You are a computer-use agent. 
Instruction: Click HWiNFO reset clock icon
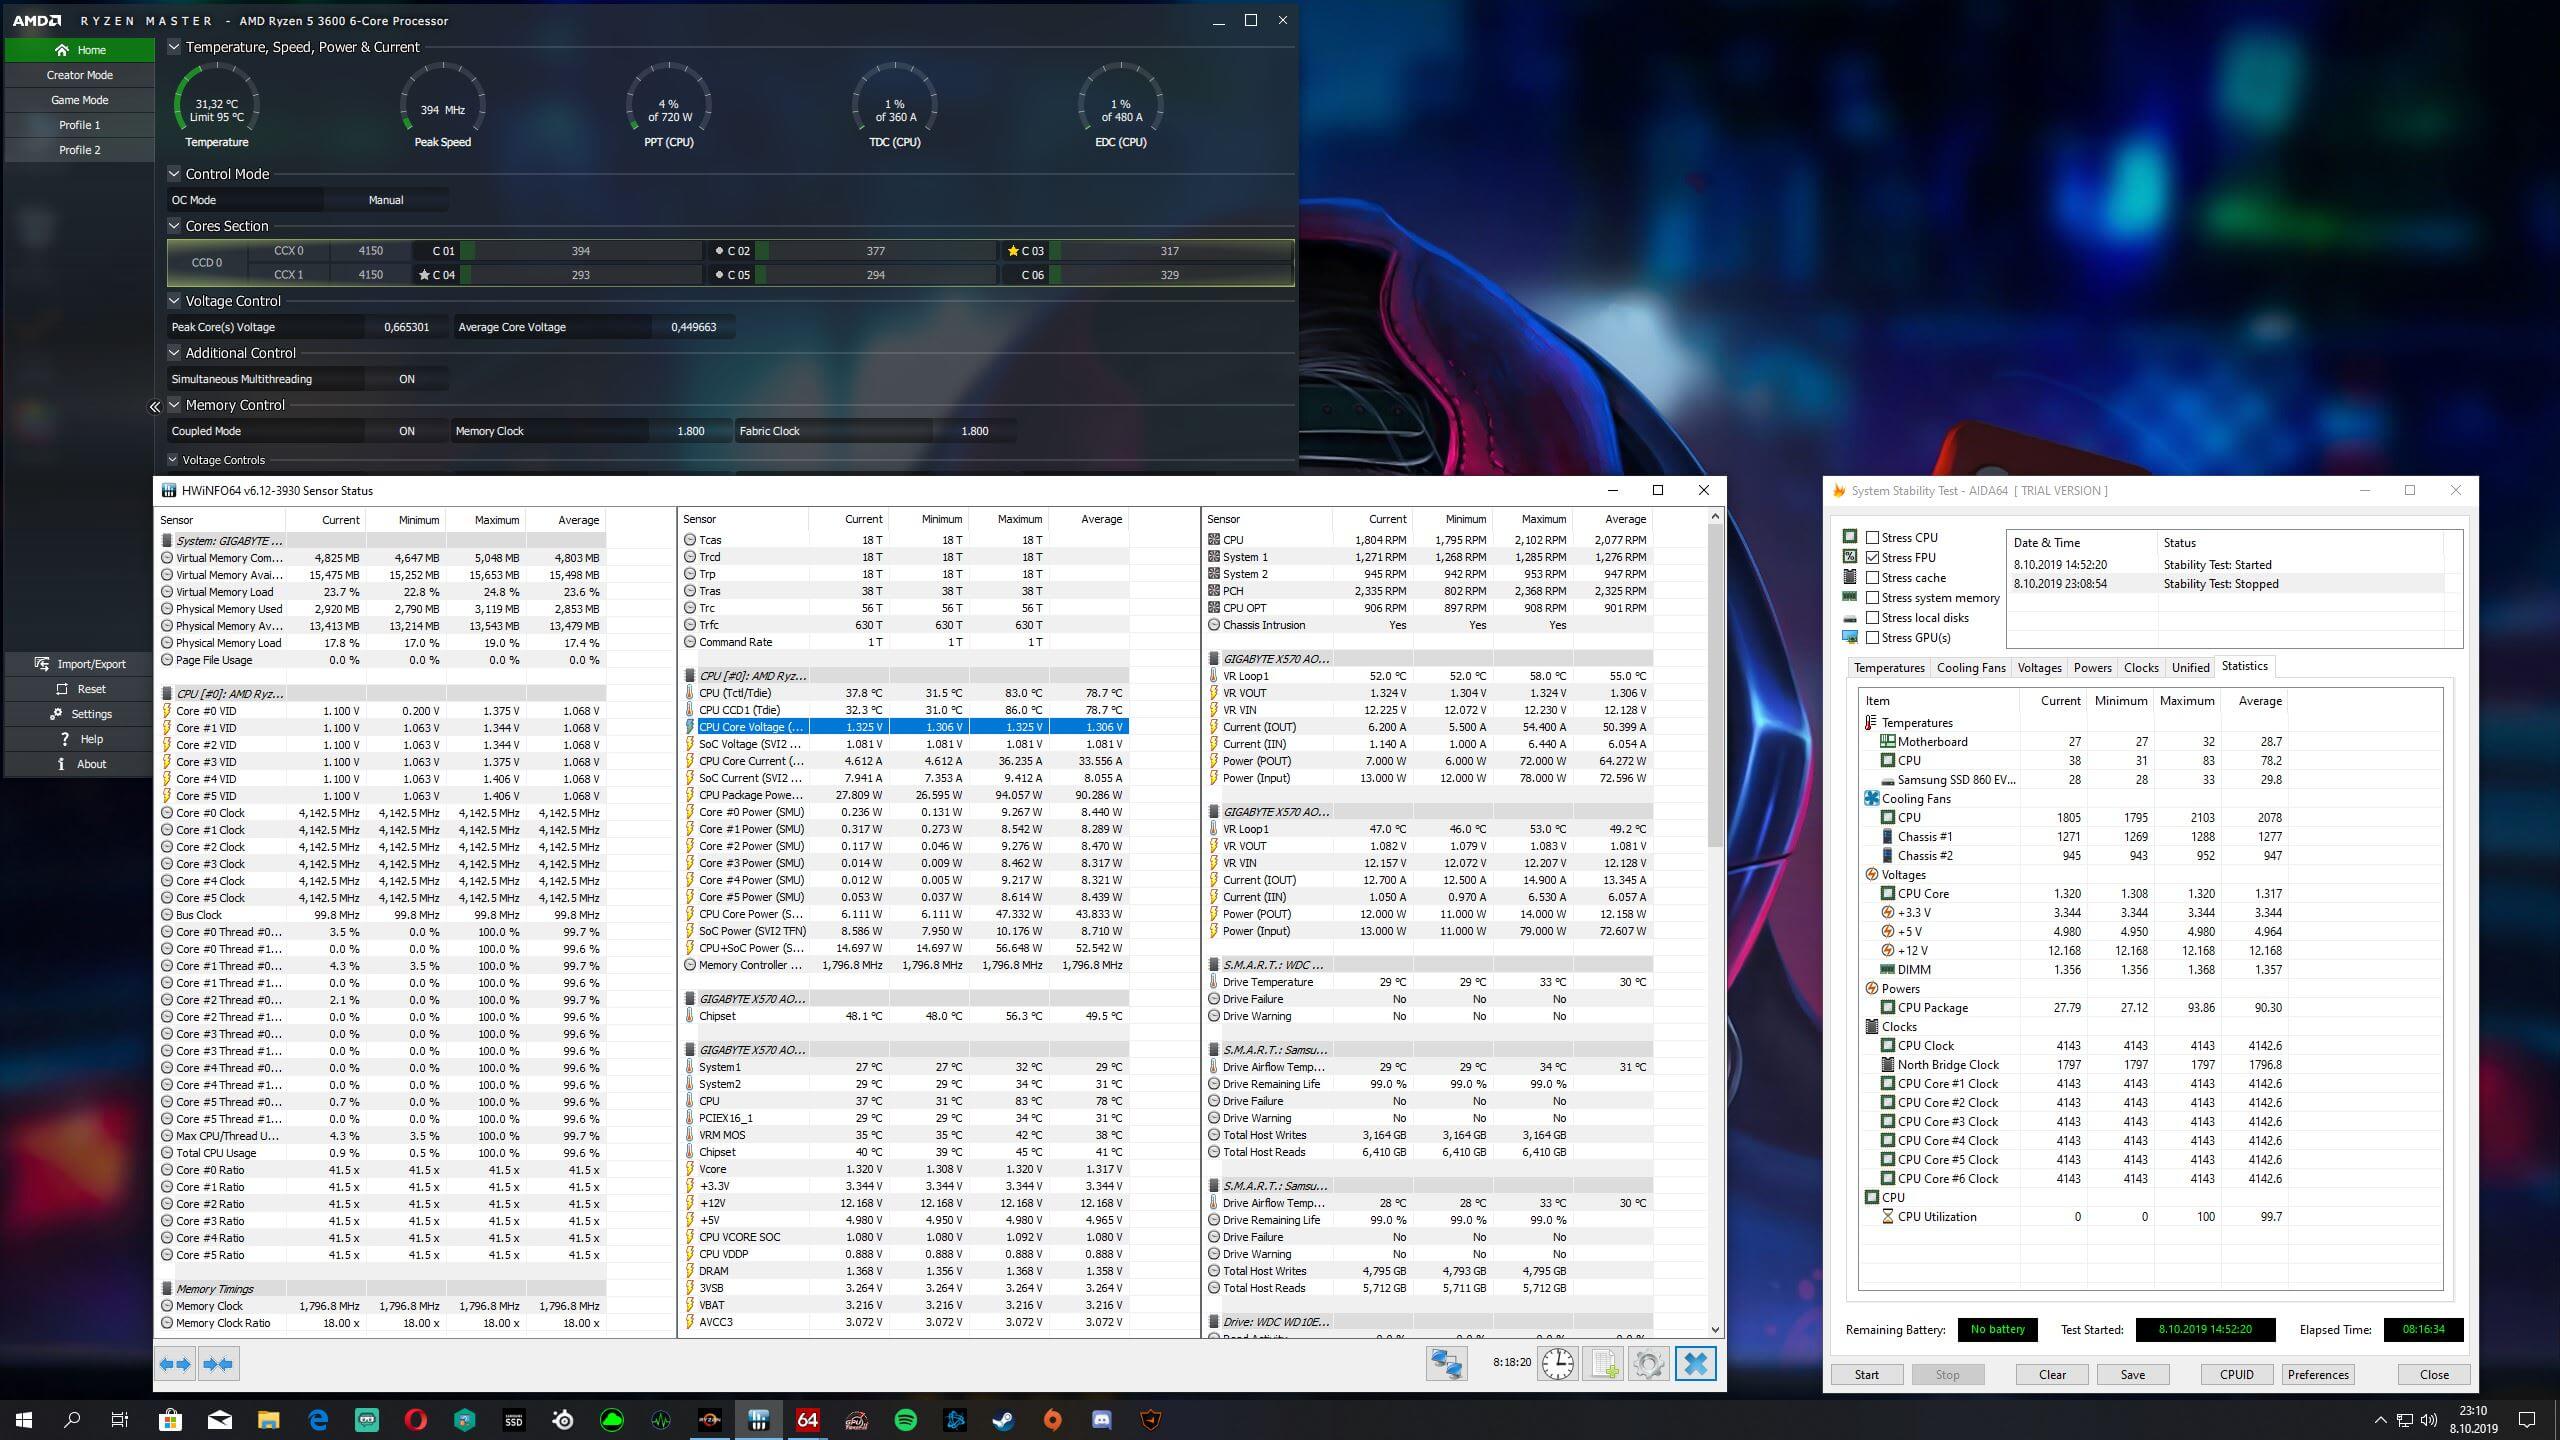tap(1557, 1363)
